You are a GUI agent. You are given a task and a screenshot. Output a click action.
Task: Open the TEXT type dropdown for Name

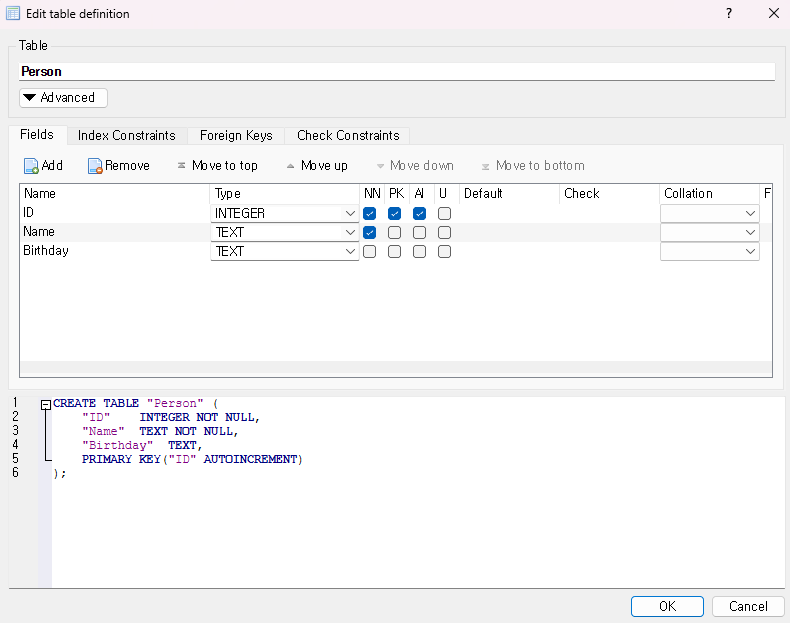285,233
